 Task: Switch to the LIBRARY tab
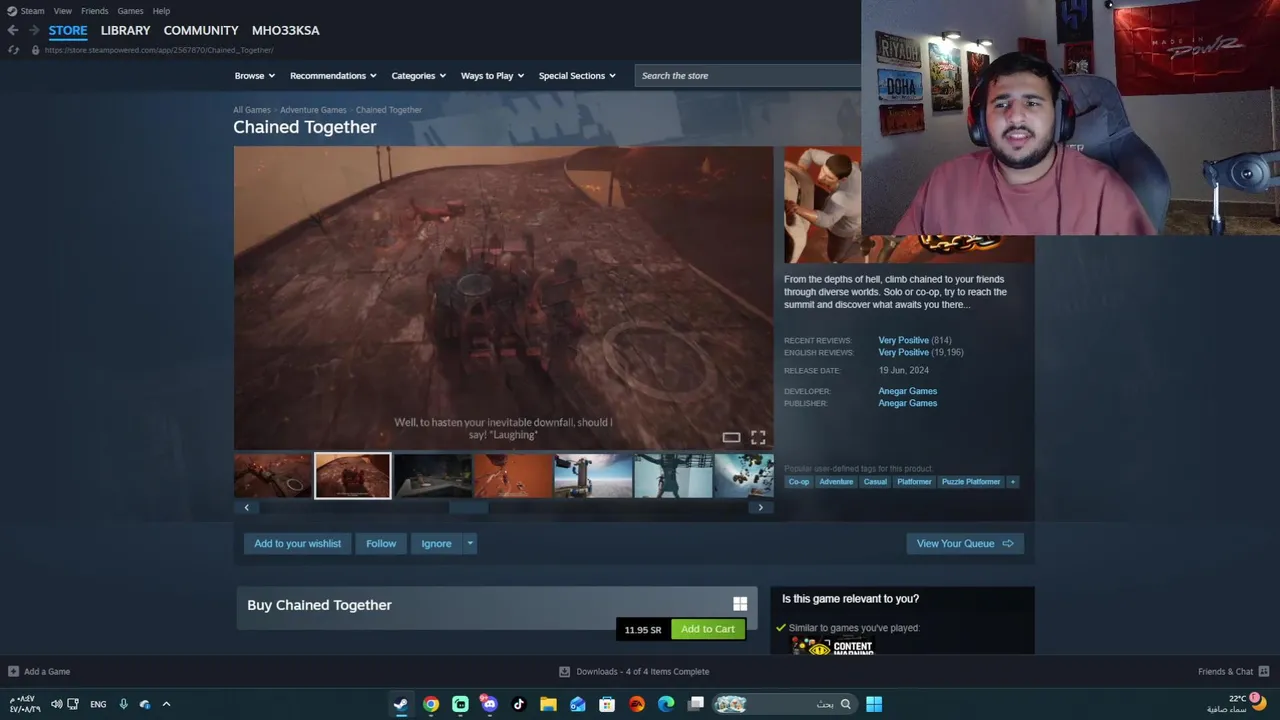point(125,30)
